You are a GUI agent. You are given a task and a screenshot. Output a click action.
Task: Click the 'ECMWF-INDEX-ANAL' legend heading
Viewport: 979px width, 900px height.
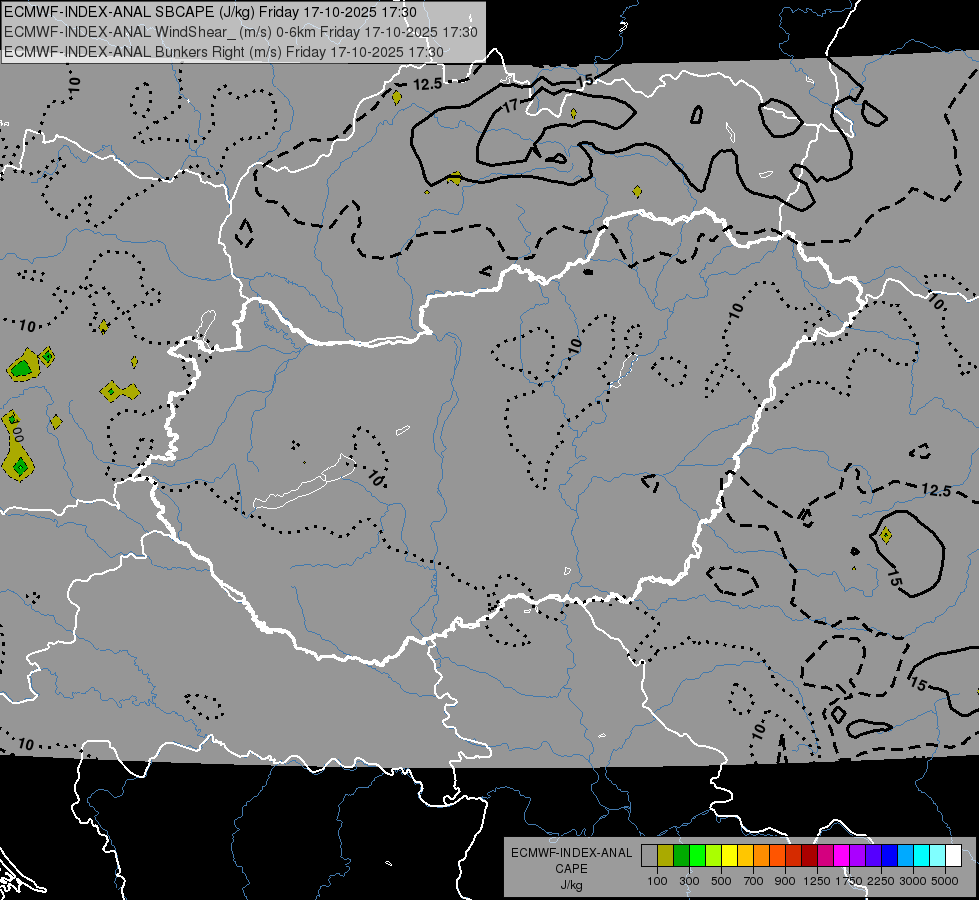click(x=571, y=853)
